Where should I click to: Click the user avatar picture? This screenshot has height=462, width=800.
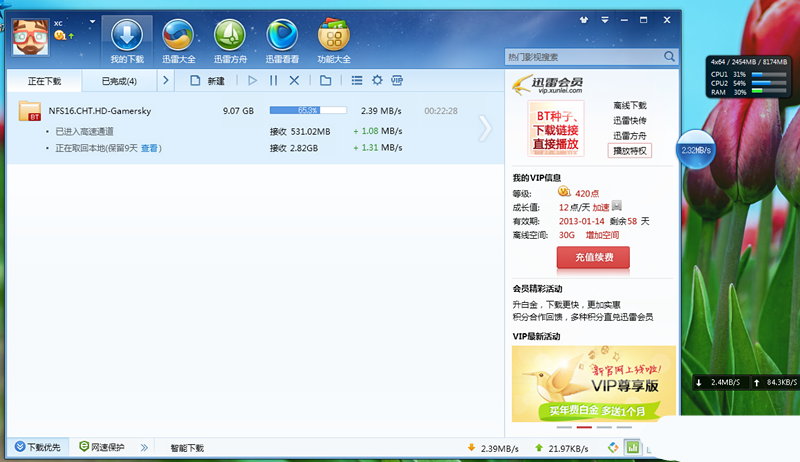coord(30,37)
